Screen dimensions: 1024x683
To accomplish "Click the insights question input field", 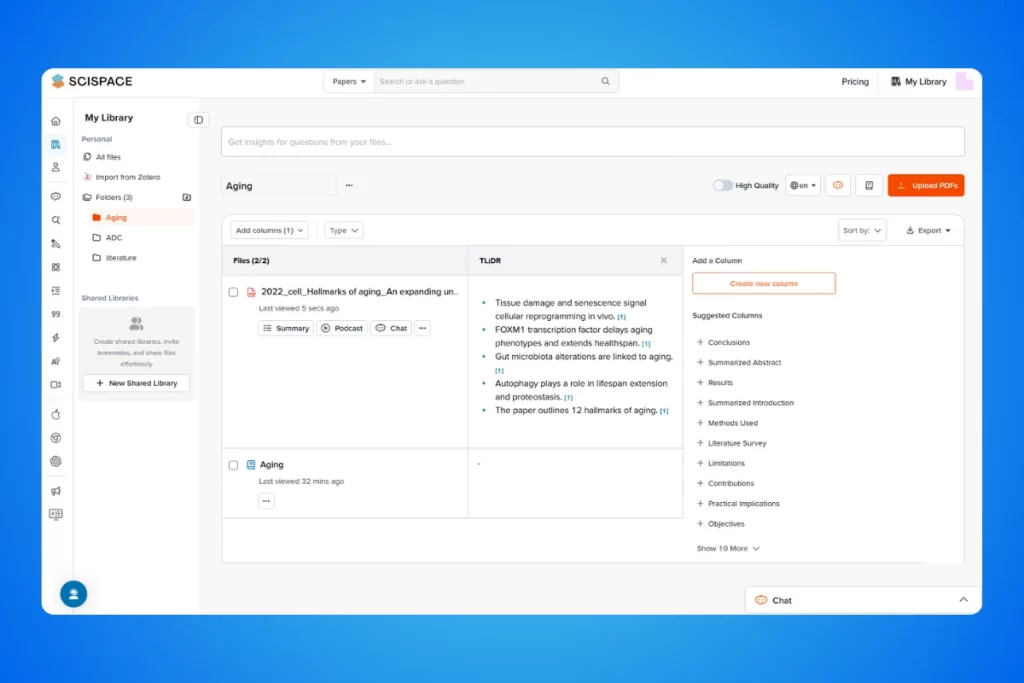I will tap(592, 142).
